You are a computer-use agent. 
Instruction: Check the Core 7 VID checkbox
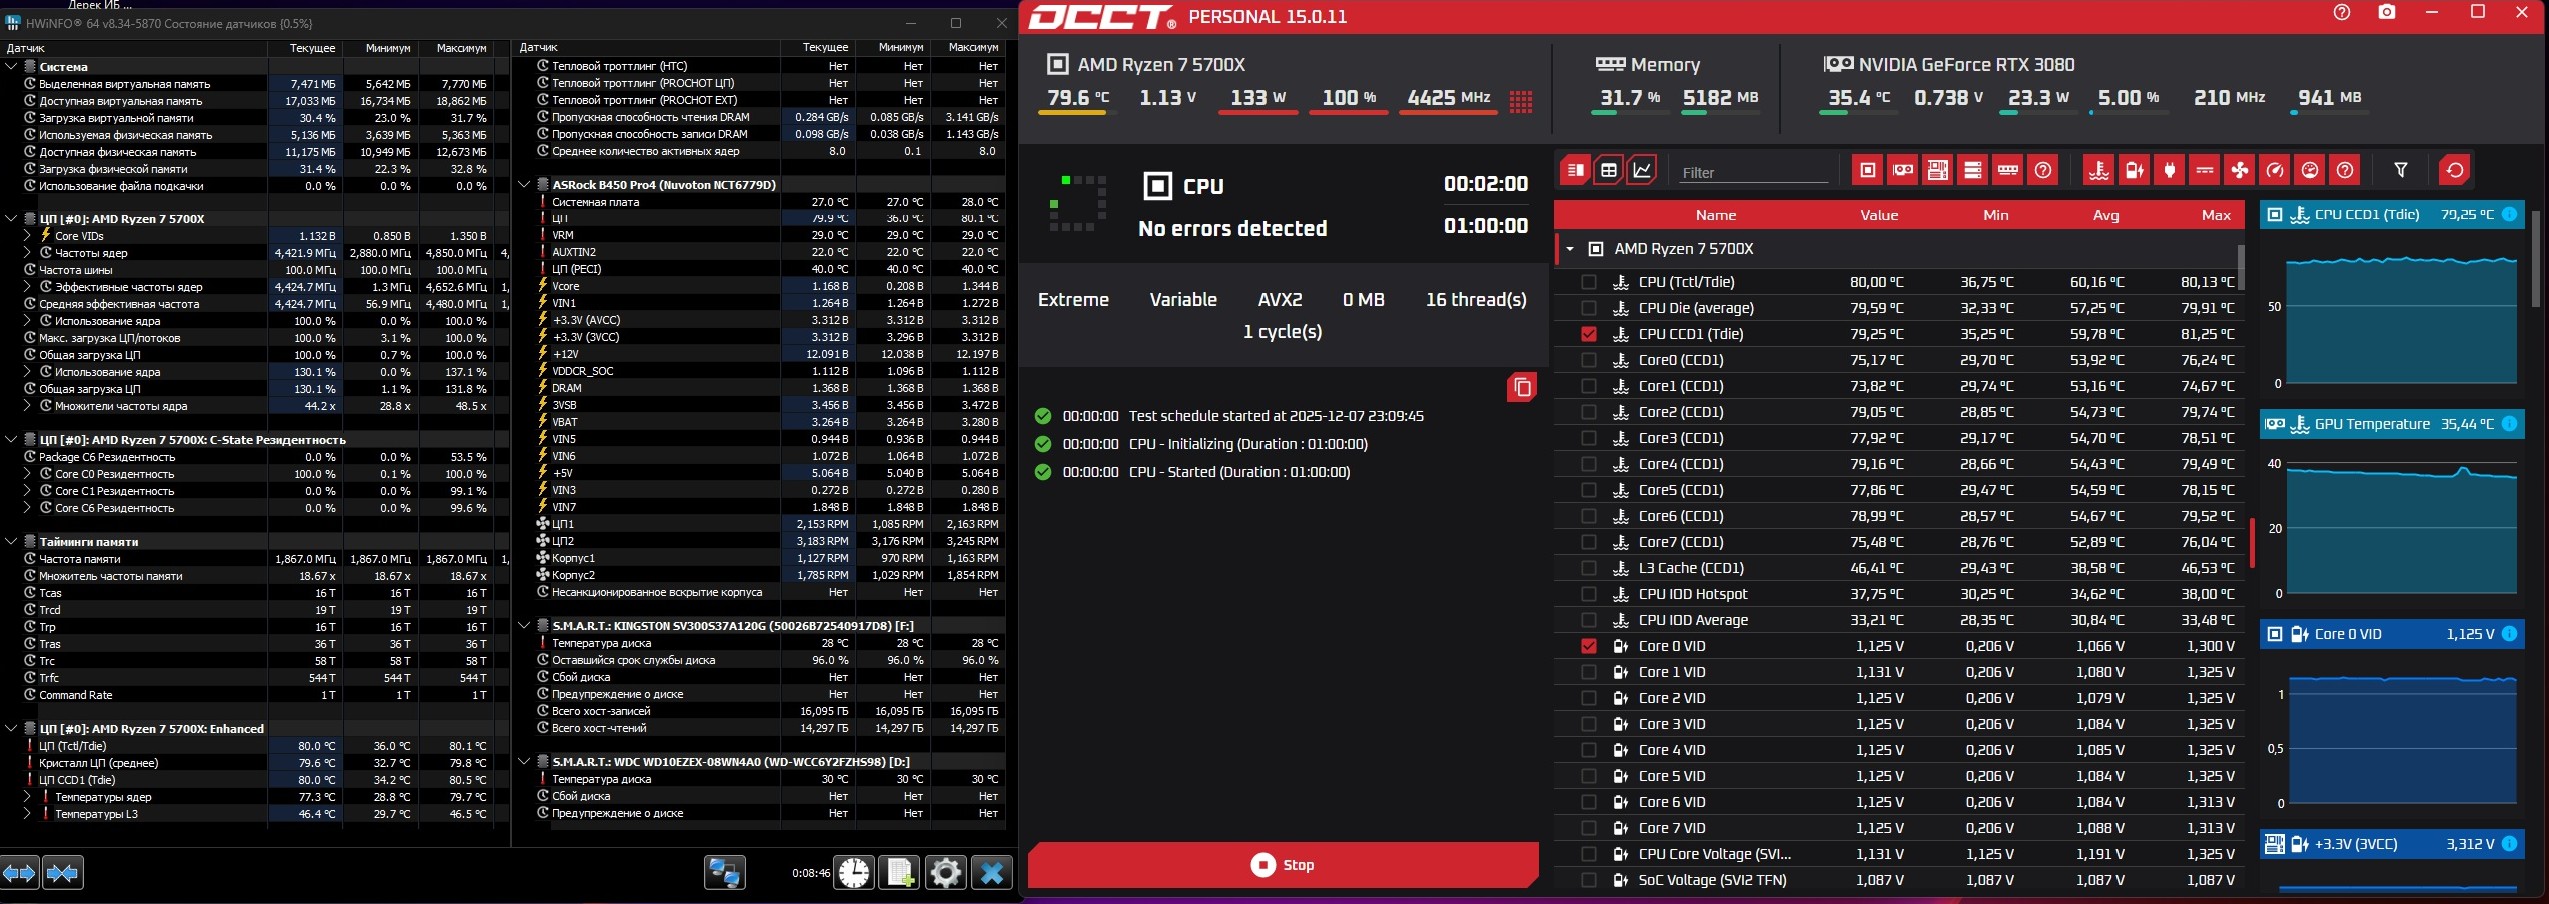[1588, 828]
